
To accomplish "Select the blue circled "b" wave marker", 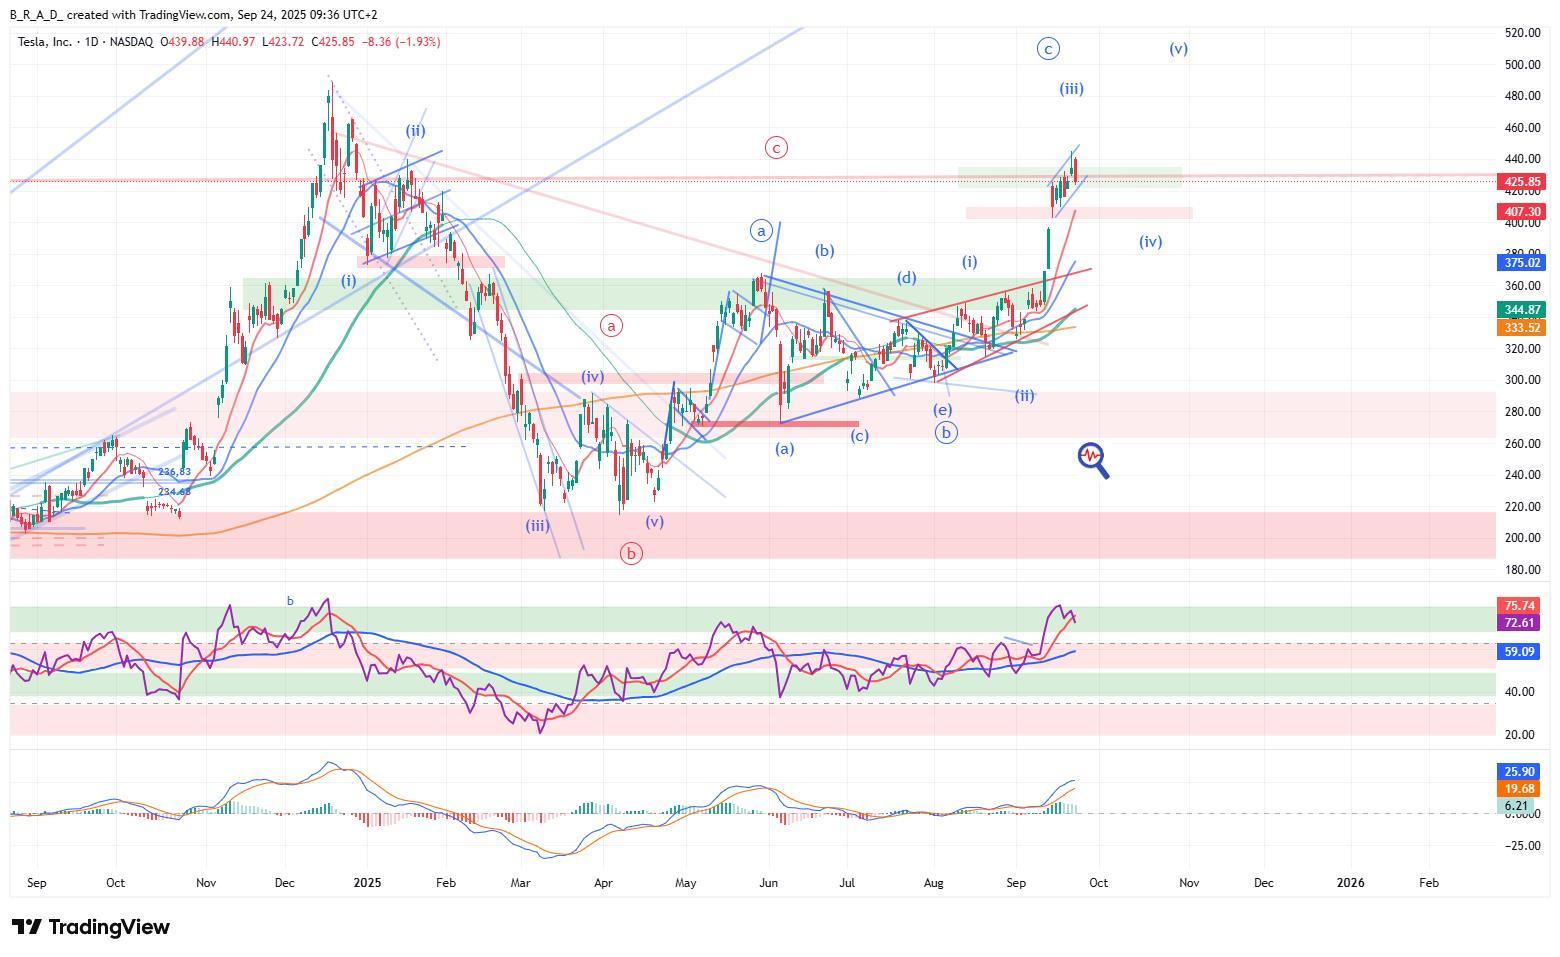I will point(946,433).
